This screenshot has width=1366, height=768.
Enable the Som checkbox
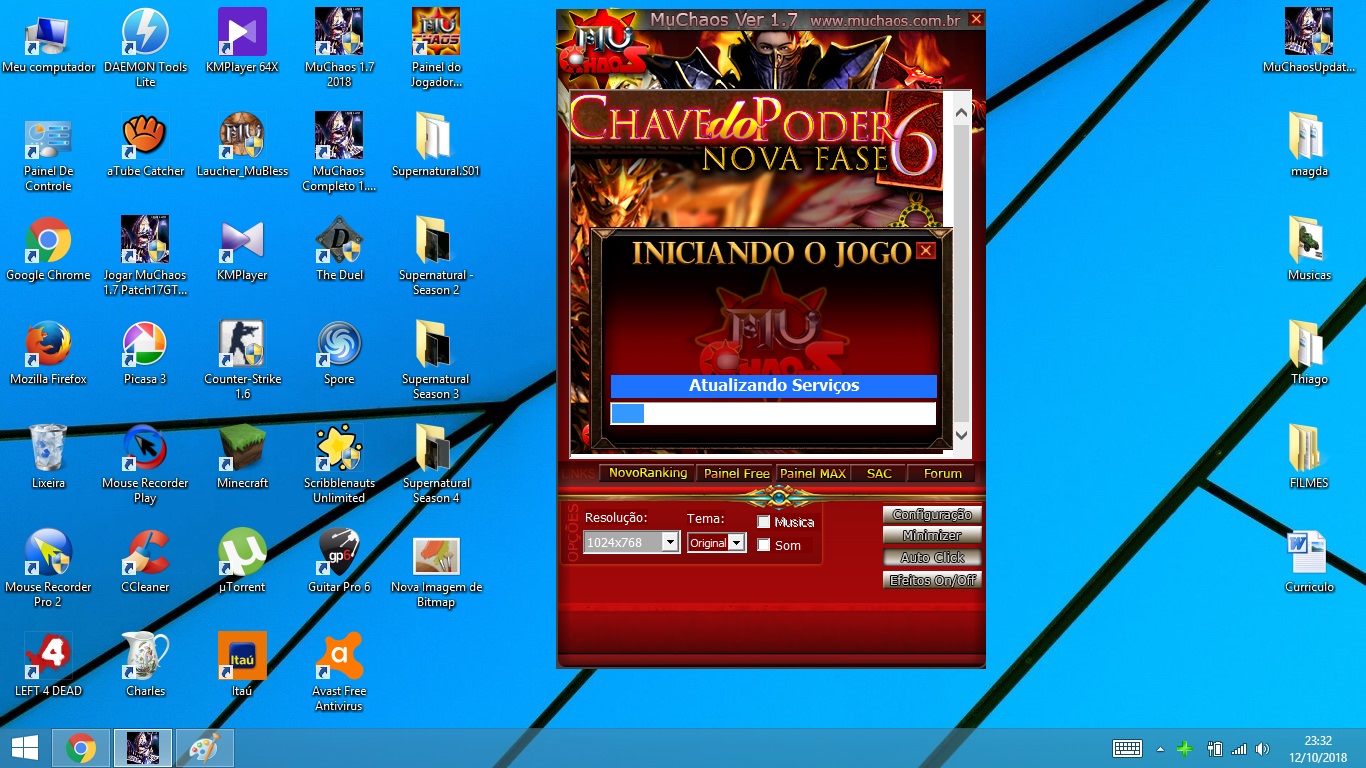(x=764, y=545)
